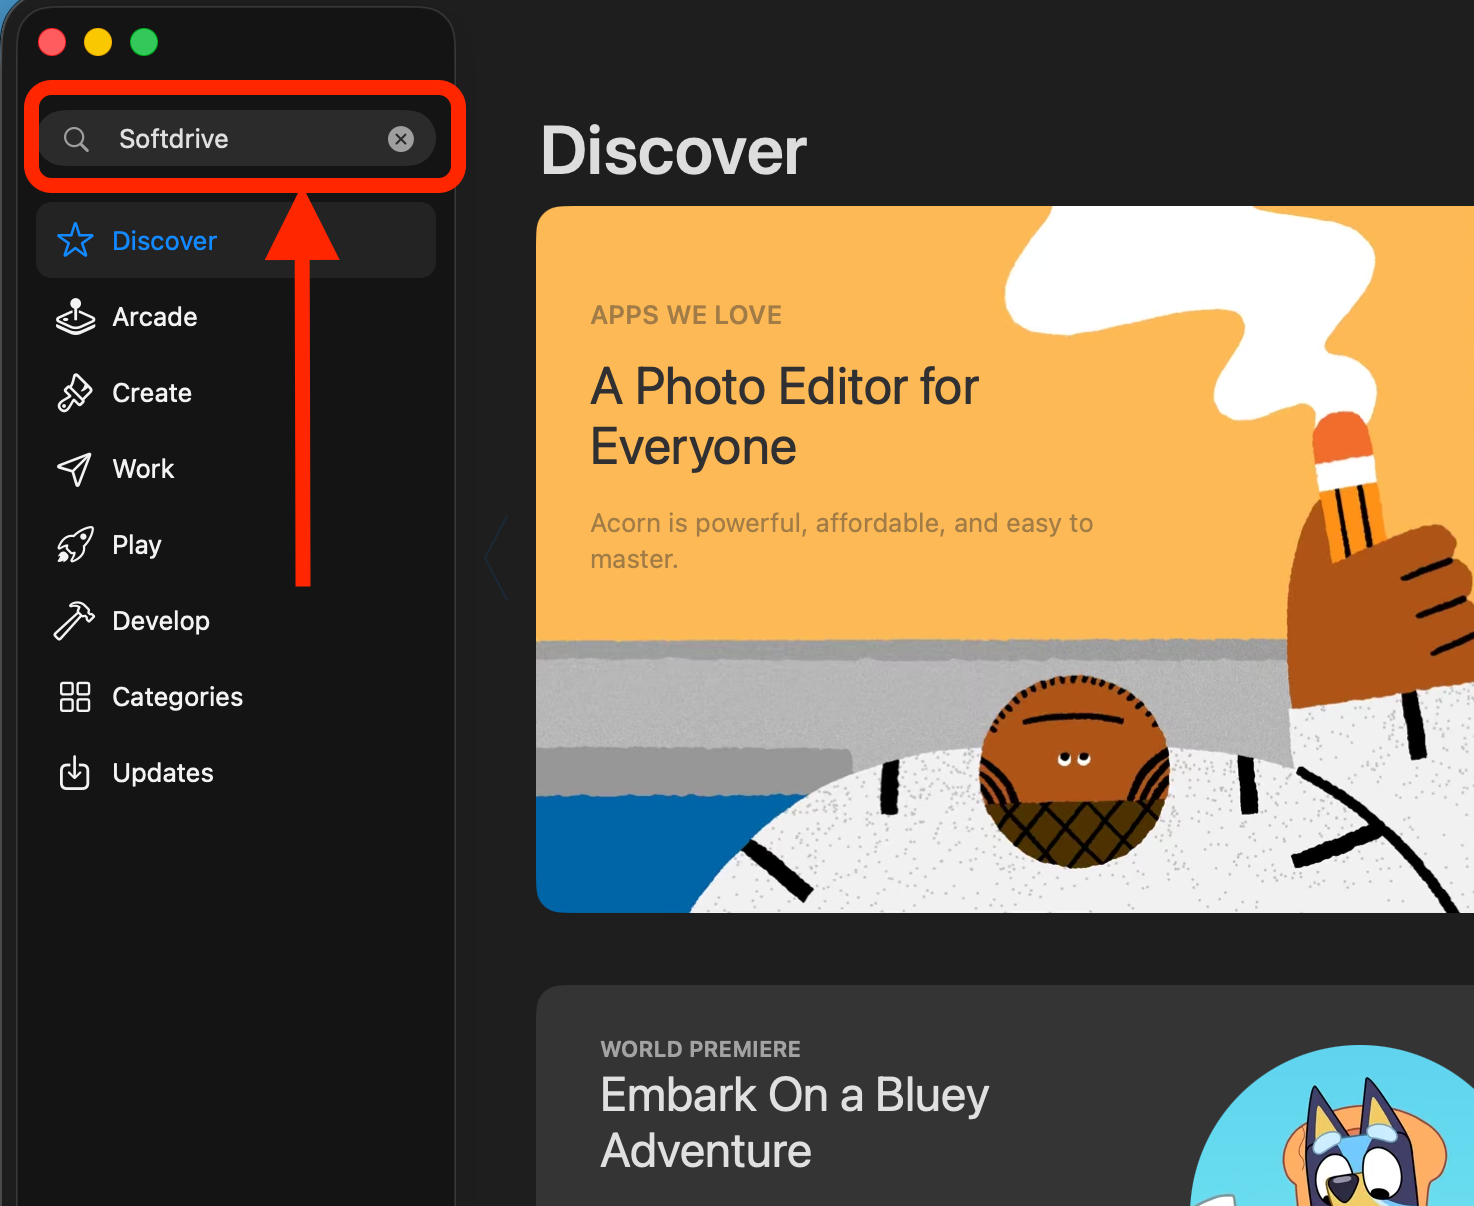Enter full screen with the green button
This screenshot has width=1474, height=1206.
tap(144, 42)
